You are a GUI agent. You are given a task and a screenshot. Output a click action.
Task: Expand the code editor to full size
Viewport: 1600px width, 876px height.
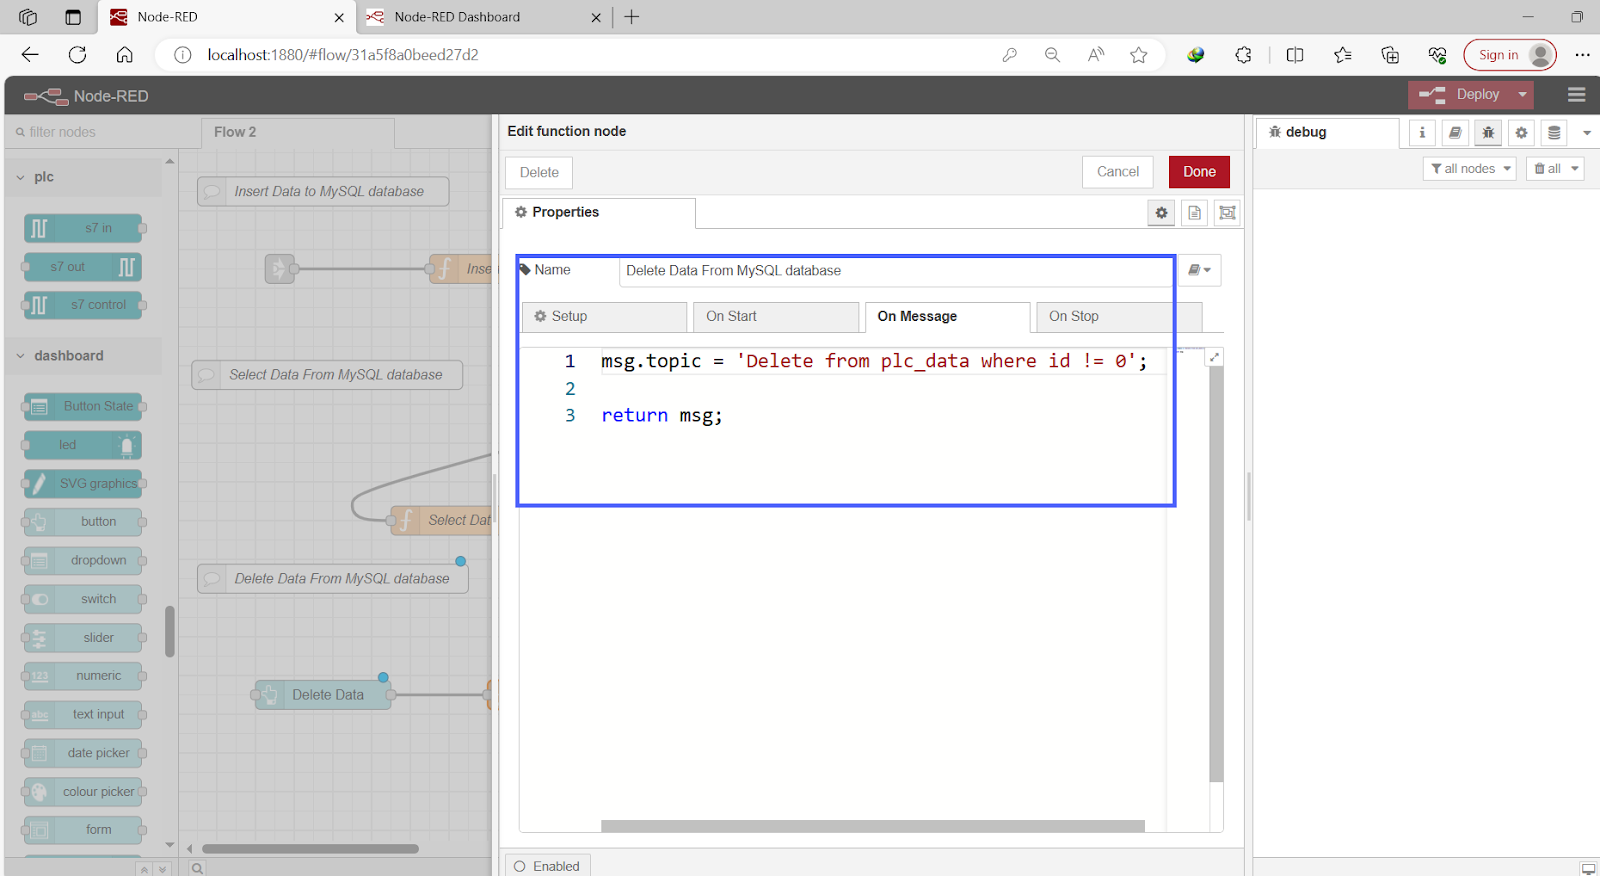[1214, 357]
